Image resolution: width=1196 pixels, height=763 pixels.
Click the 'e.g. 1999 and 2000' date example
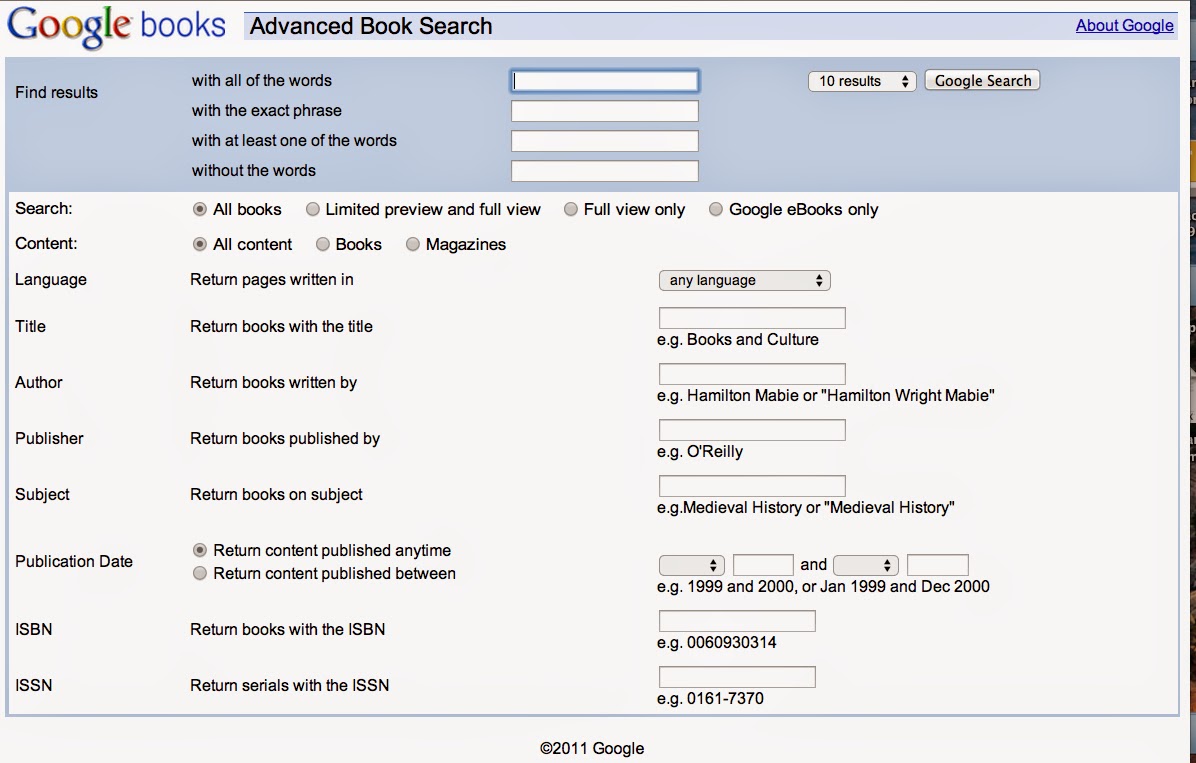pyautogui.click(x=823, y=587)
